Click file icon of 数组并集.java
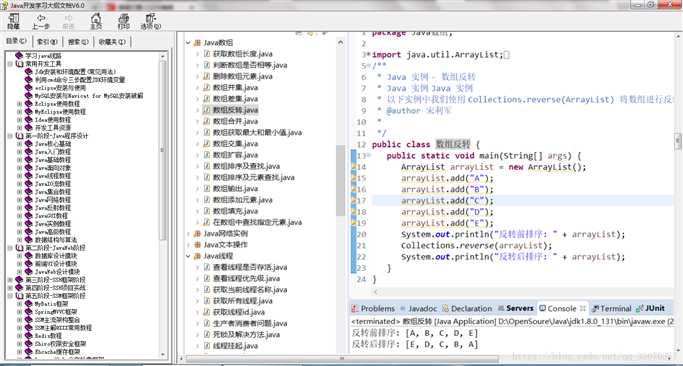683x366 pixels. (207, 88)
